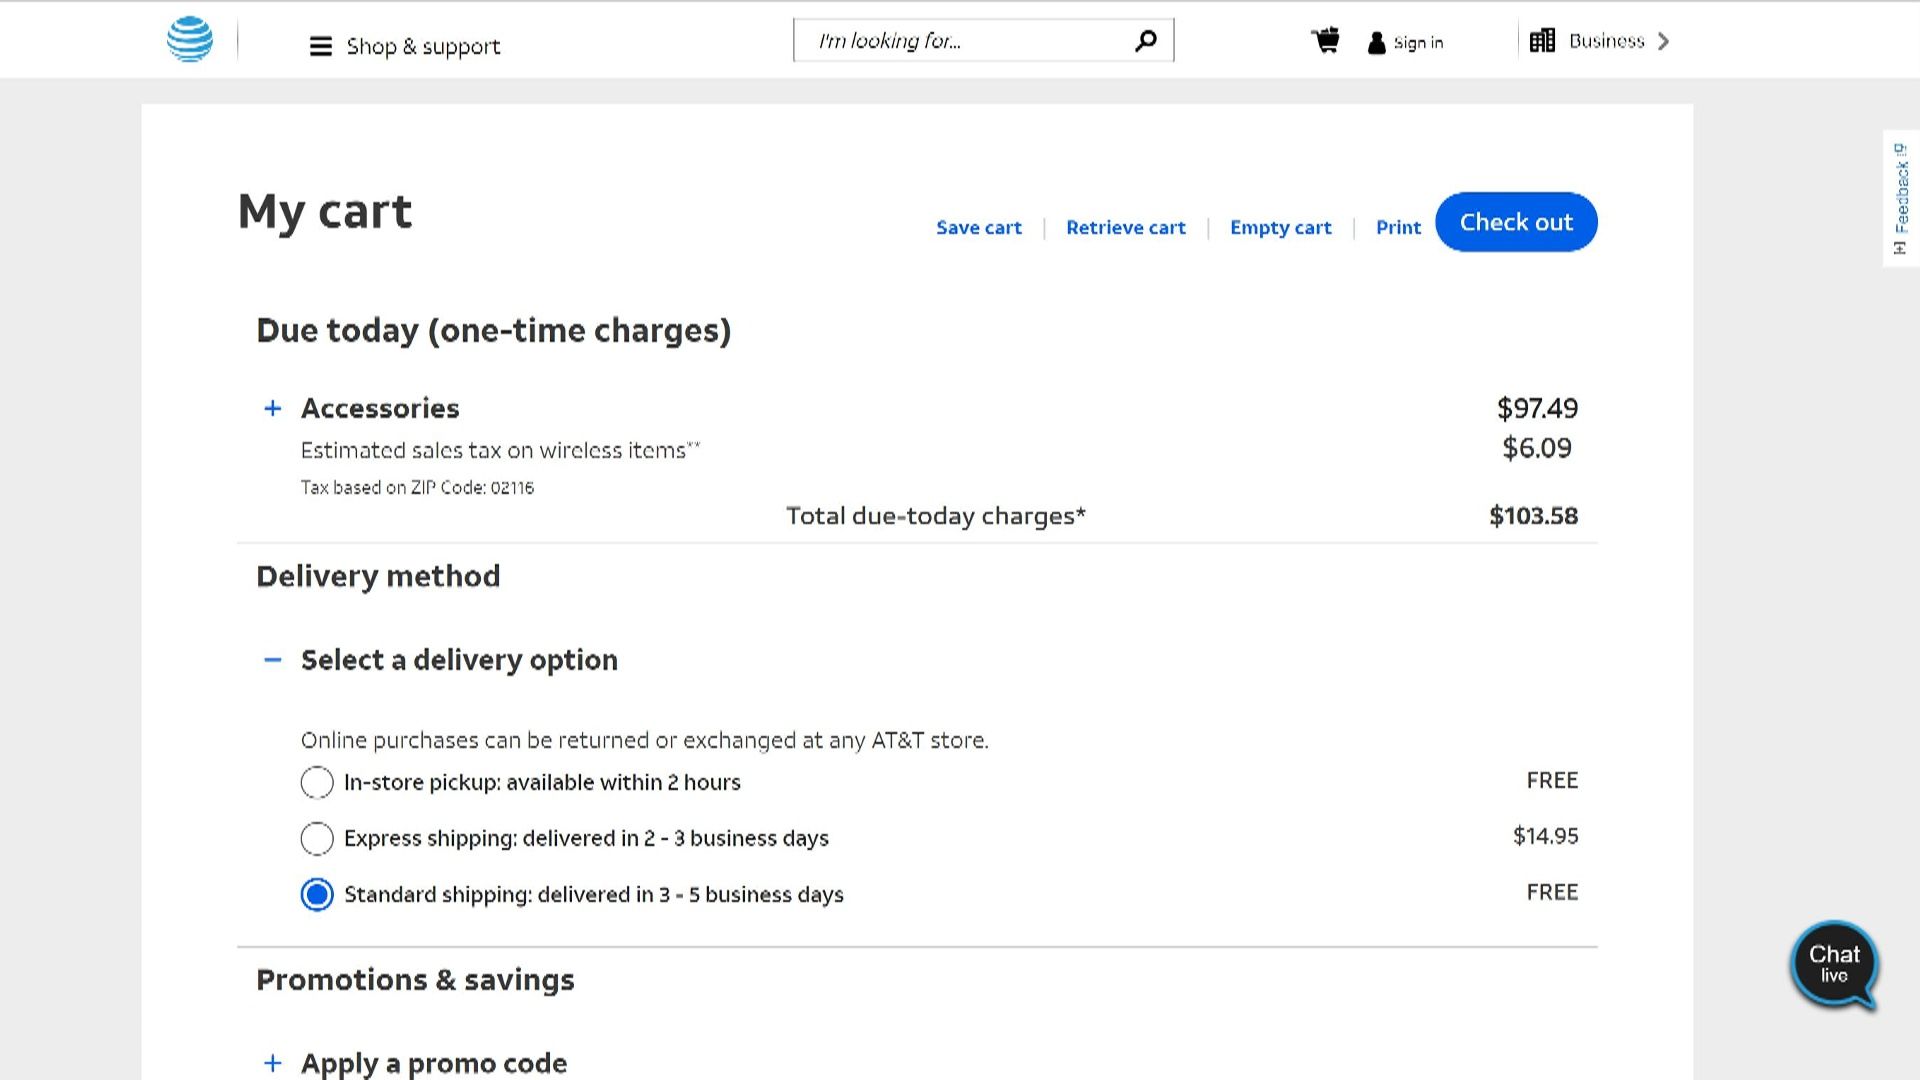
Task: Open the hamburger navigation menu
Action: pyautogui.click(x=320, y=46)
